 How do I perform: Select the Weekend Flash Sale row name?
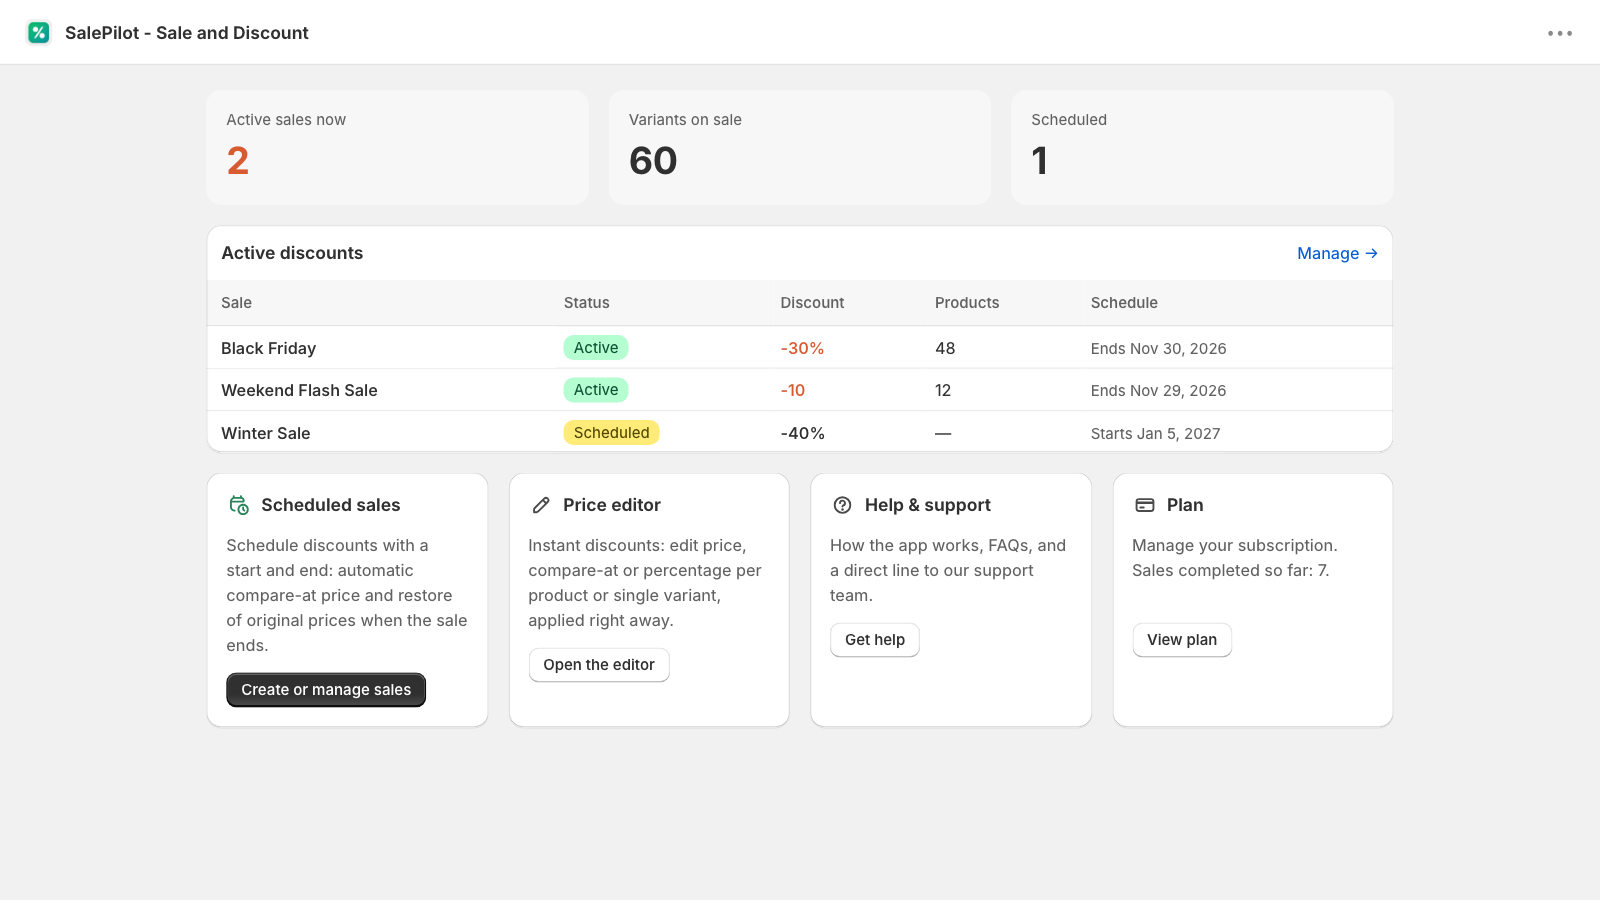click(x=299, y=390)
